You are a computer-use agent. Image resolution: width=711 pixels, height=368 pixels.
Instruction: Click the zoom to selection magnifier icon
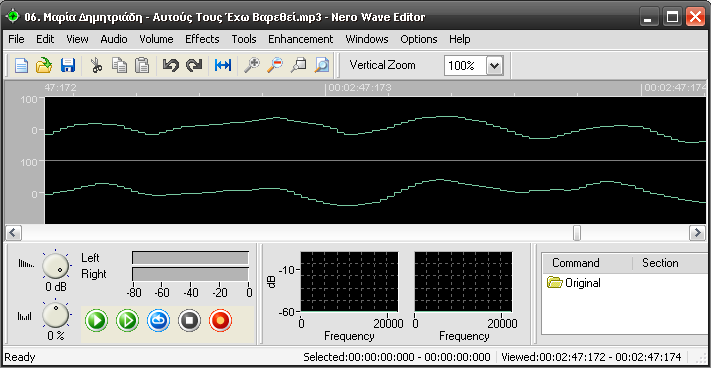point(298,66)
